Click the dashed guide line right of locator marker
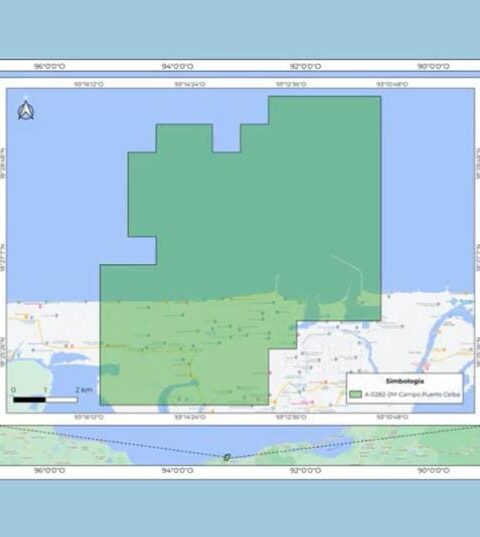Viewport: 480px width, 537px height. [353, 442]
